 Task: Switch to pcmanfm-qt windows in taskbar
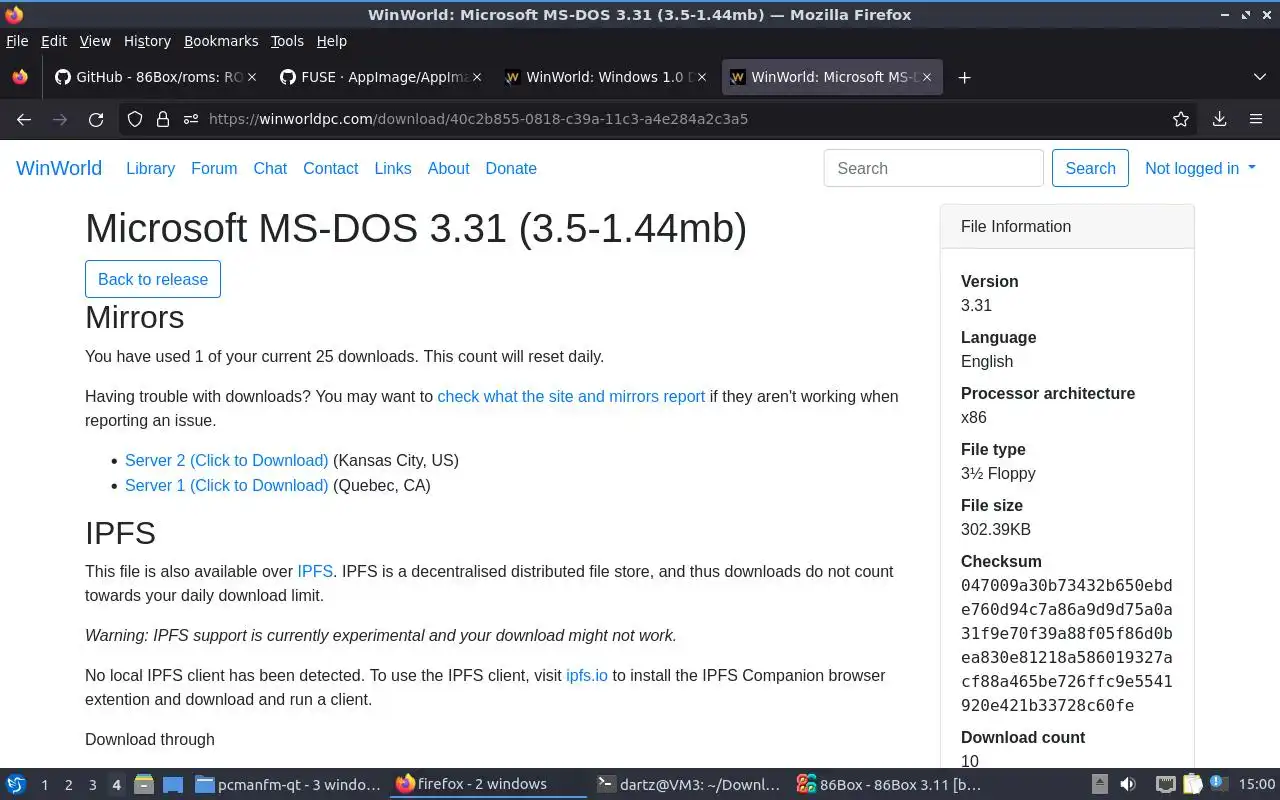[288, 784]
